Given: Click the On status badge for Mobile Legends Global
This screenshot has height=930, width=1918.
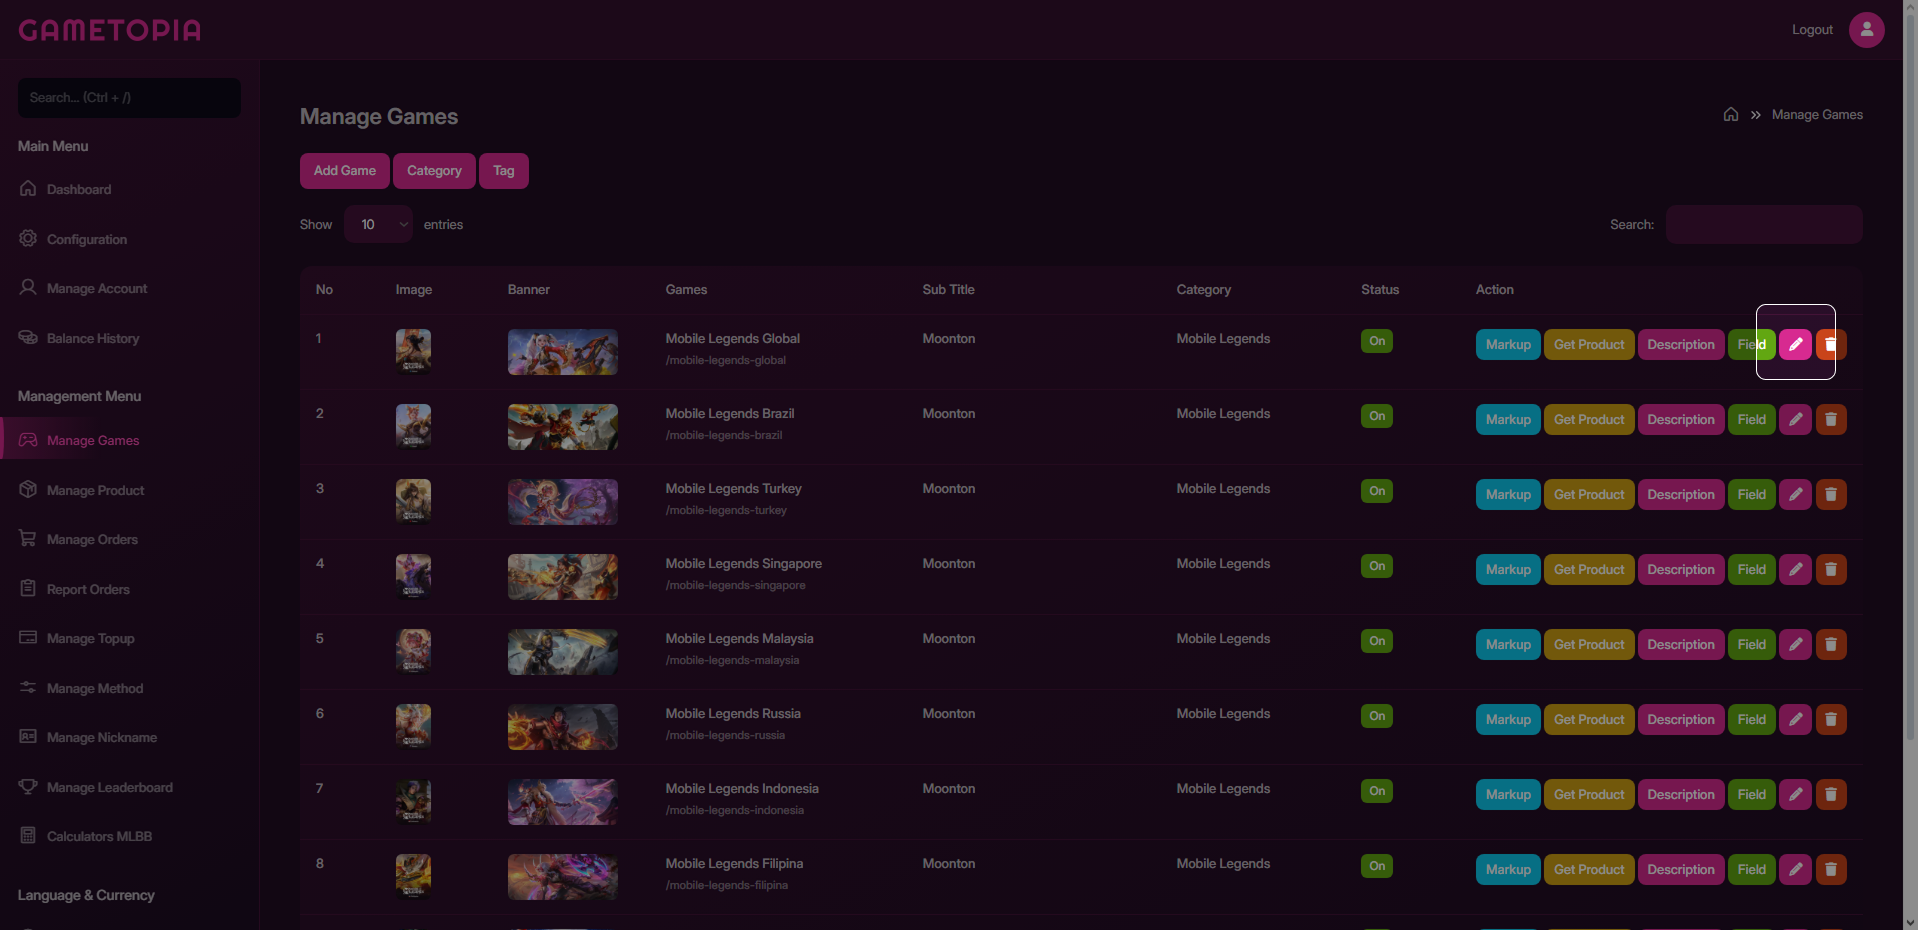Looking at the screenshot, I should coord(1377,341).
